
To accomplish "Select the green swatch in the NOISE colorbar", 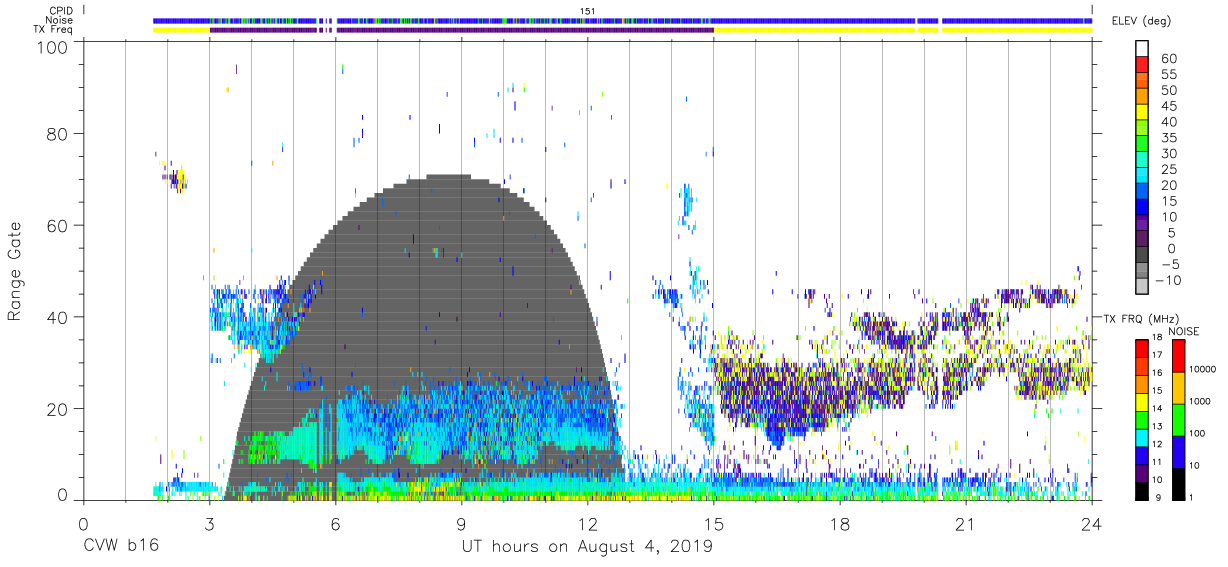I will point(1177,420).
